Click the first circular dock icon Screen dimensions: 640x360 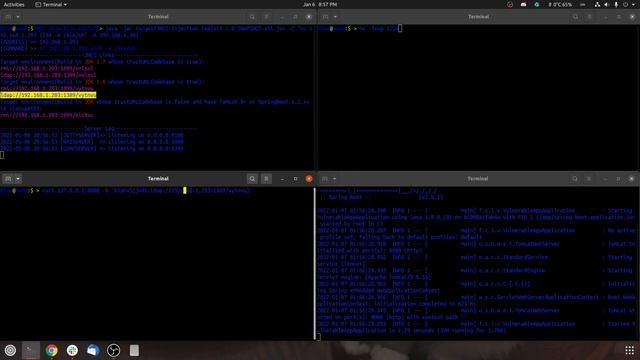(10, 350)
